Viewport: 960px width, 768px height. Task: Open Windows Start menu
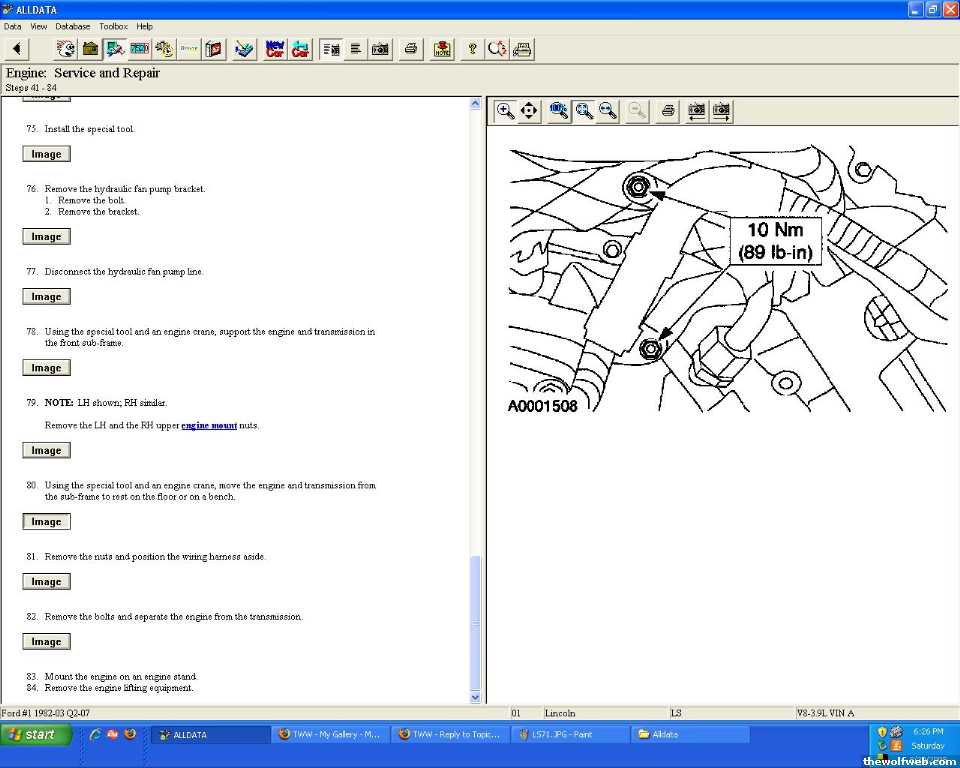(x=36, y=734)
